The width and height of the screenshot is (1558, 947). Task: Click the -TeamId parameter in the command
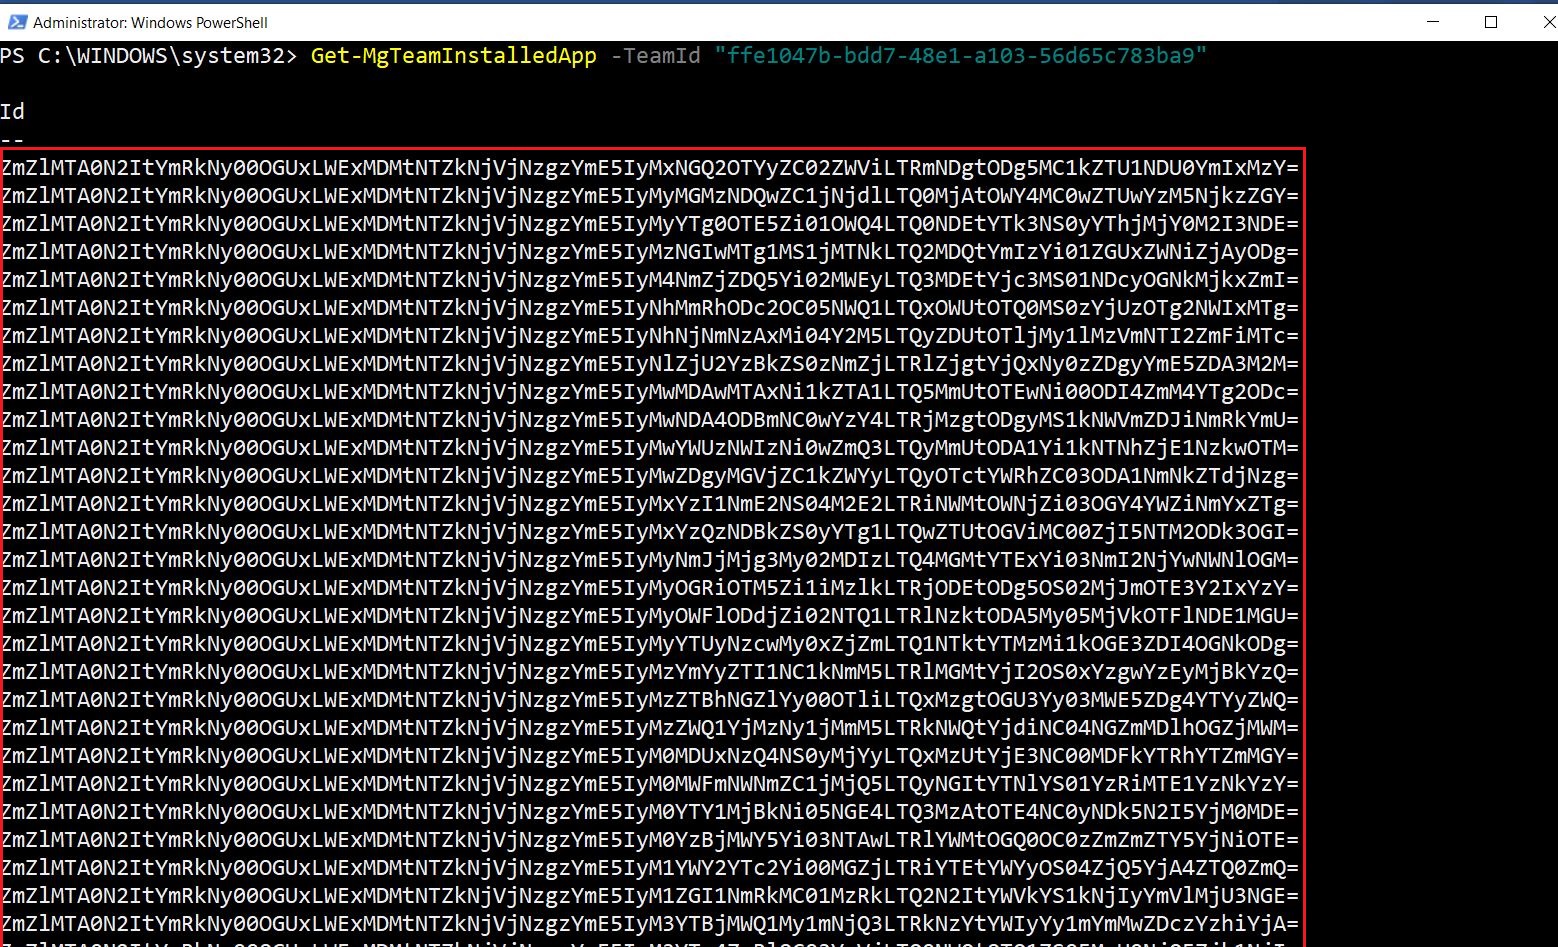tap(655, 56)
